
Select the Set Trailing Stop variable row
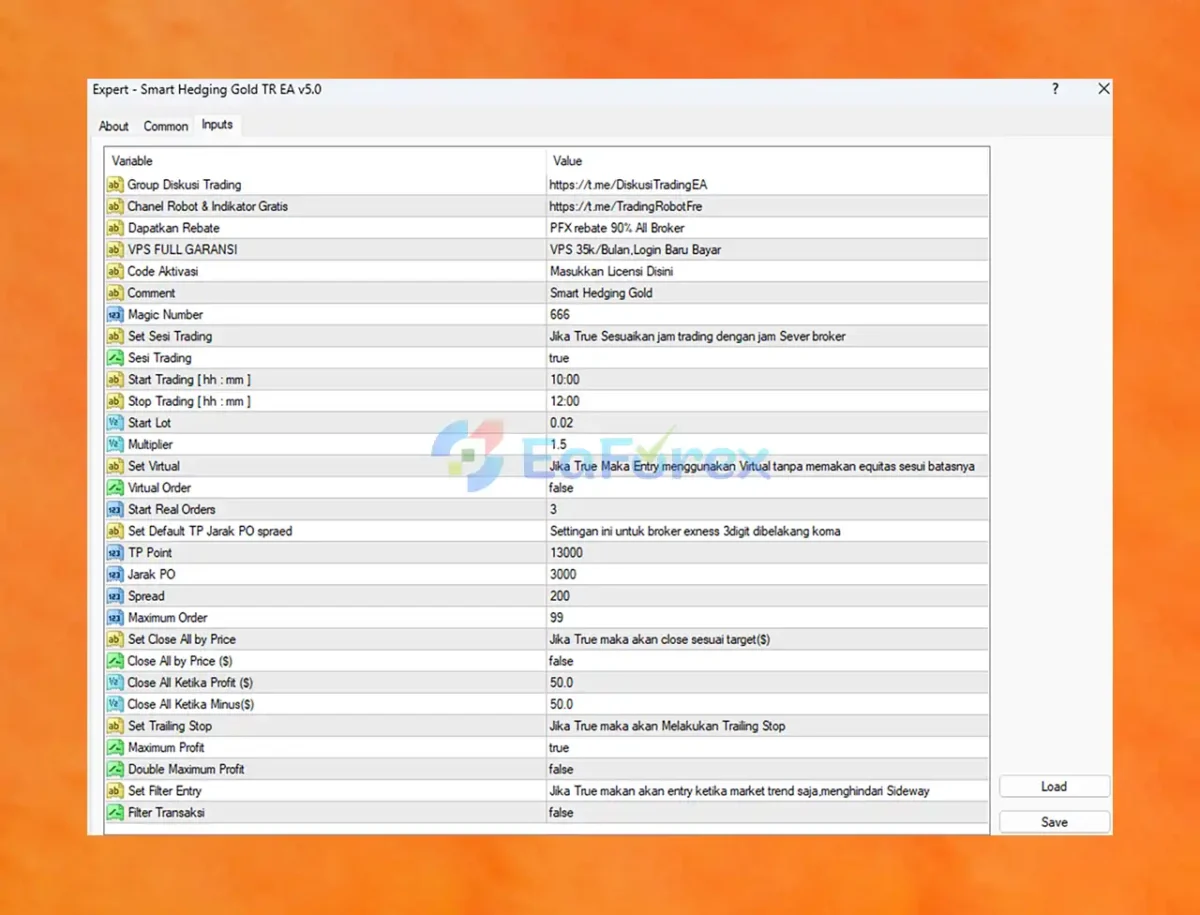[546, 726]
